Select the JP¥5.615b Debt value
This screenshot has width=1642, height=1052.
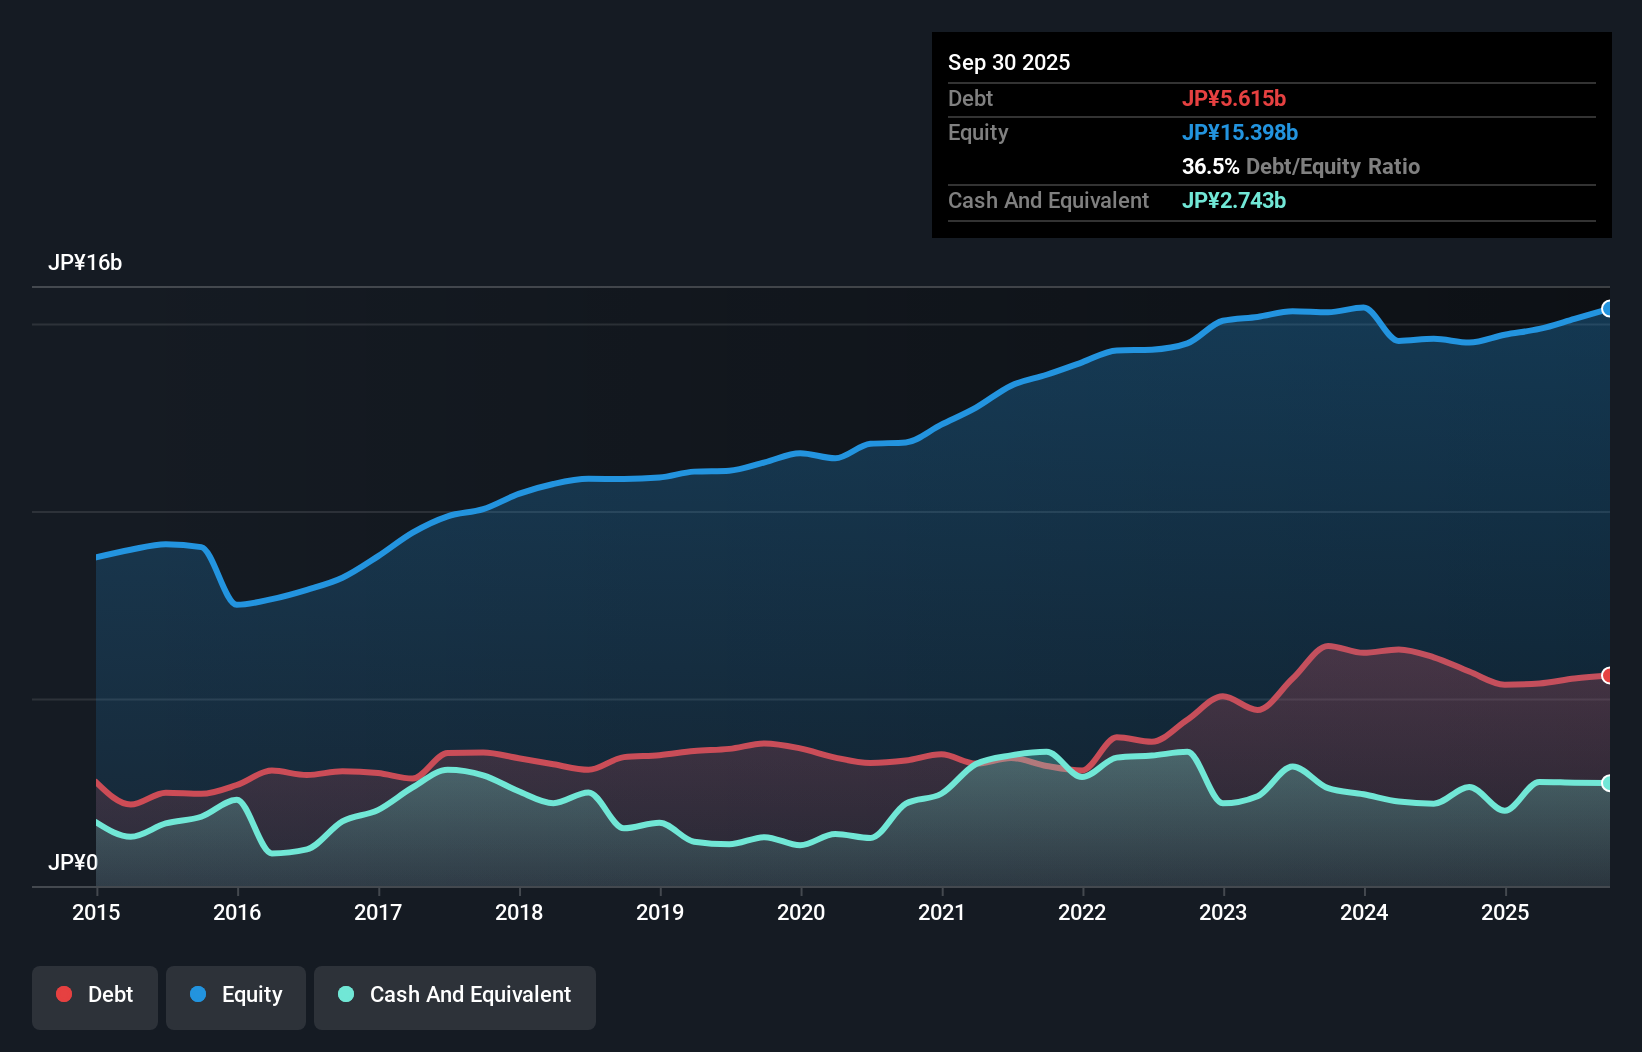pos(1235,98)
